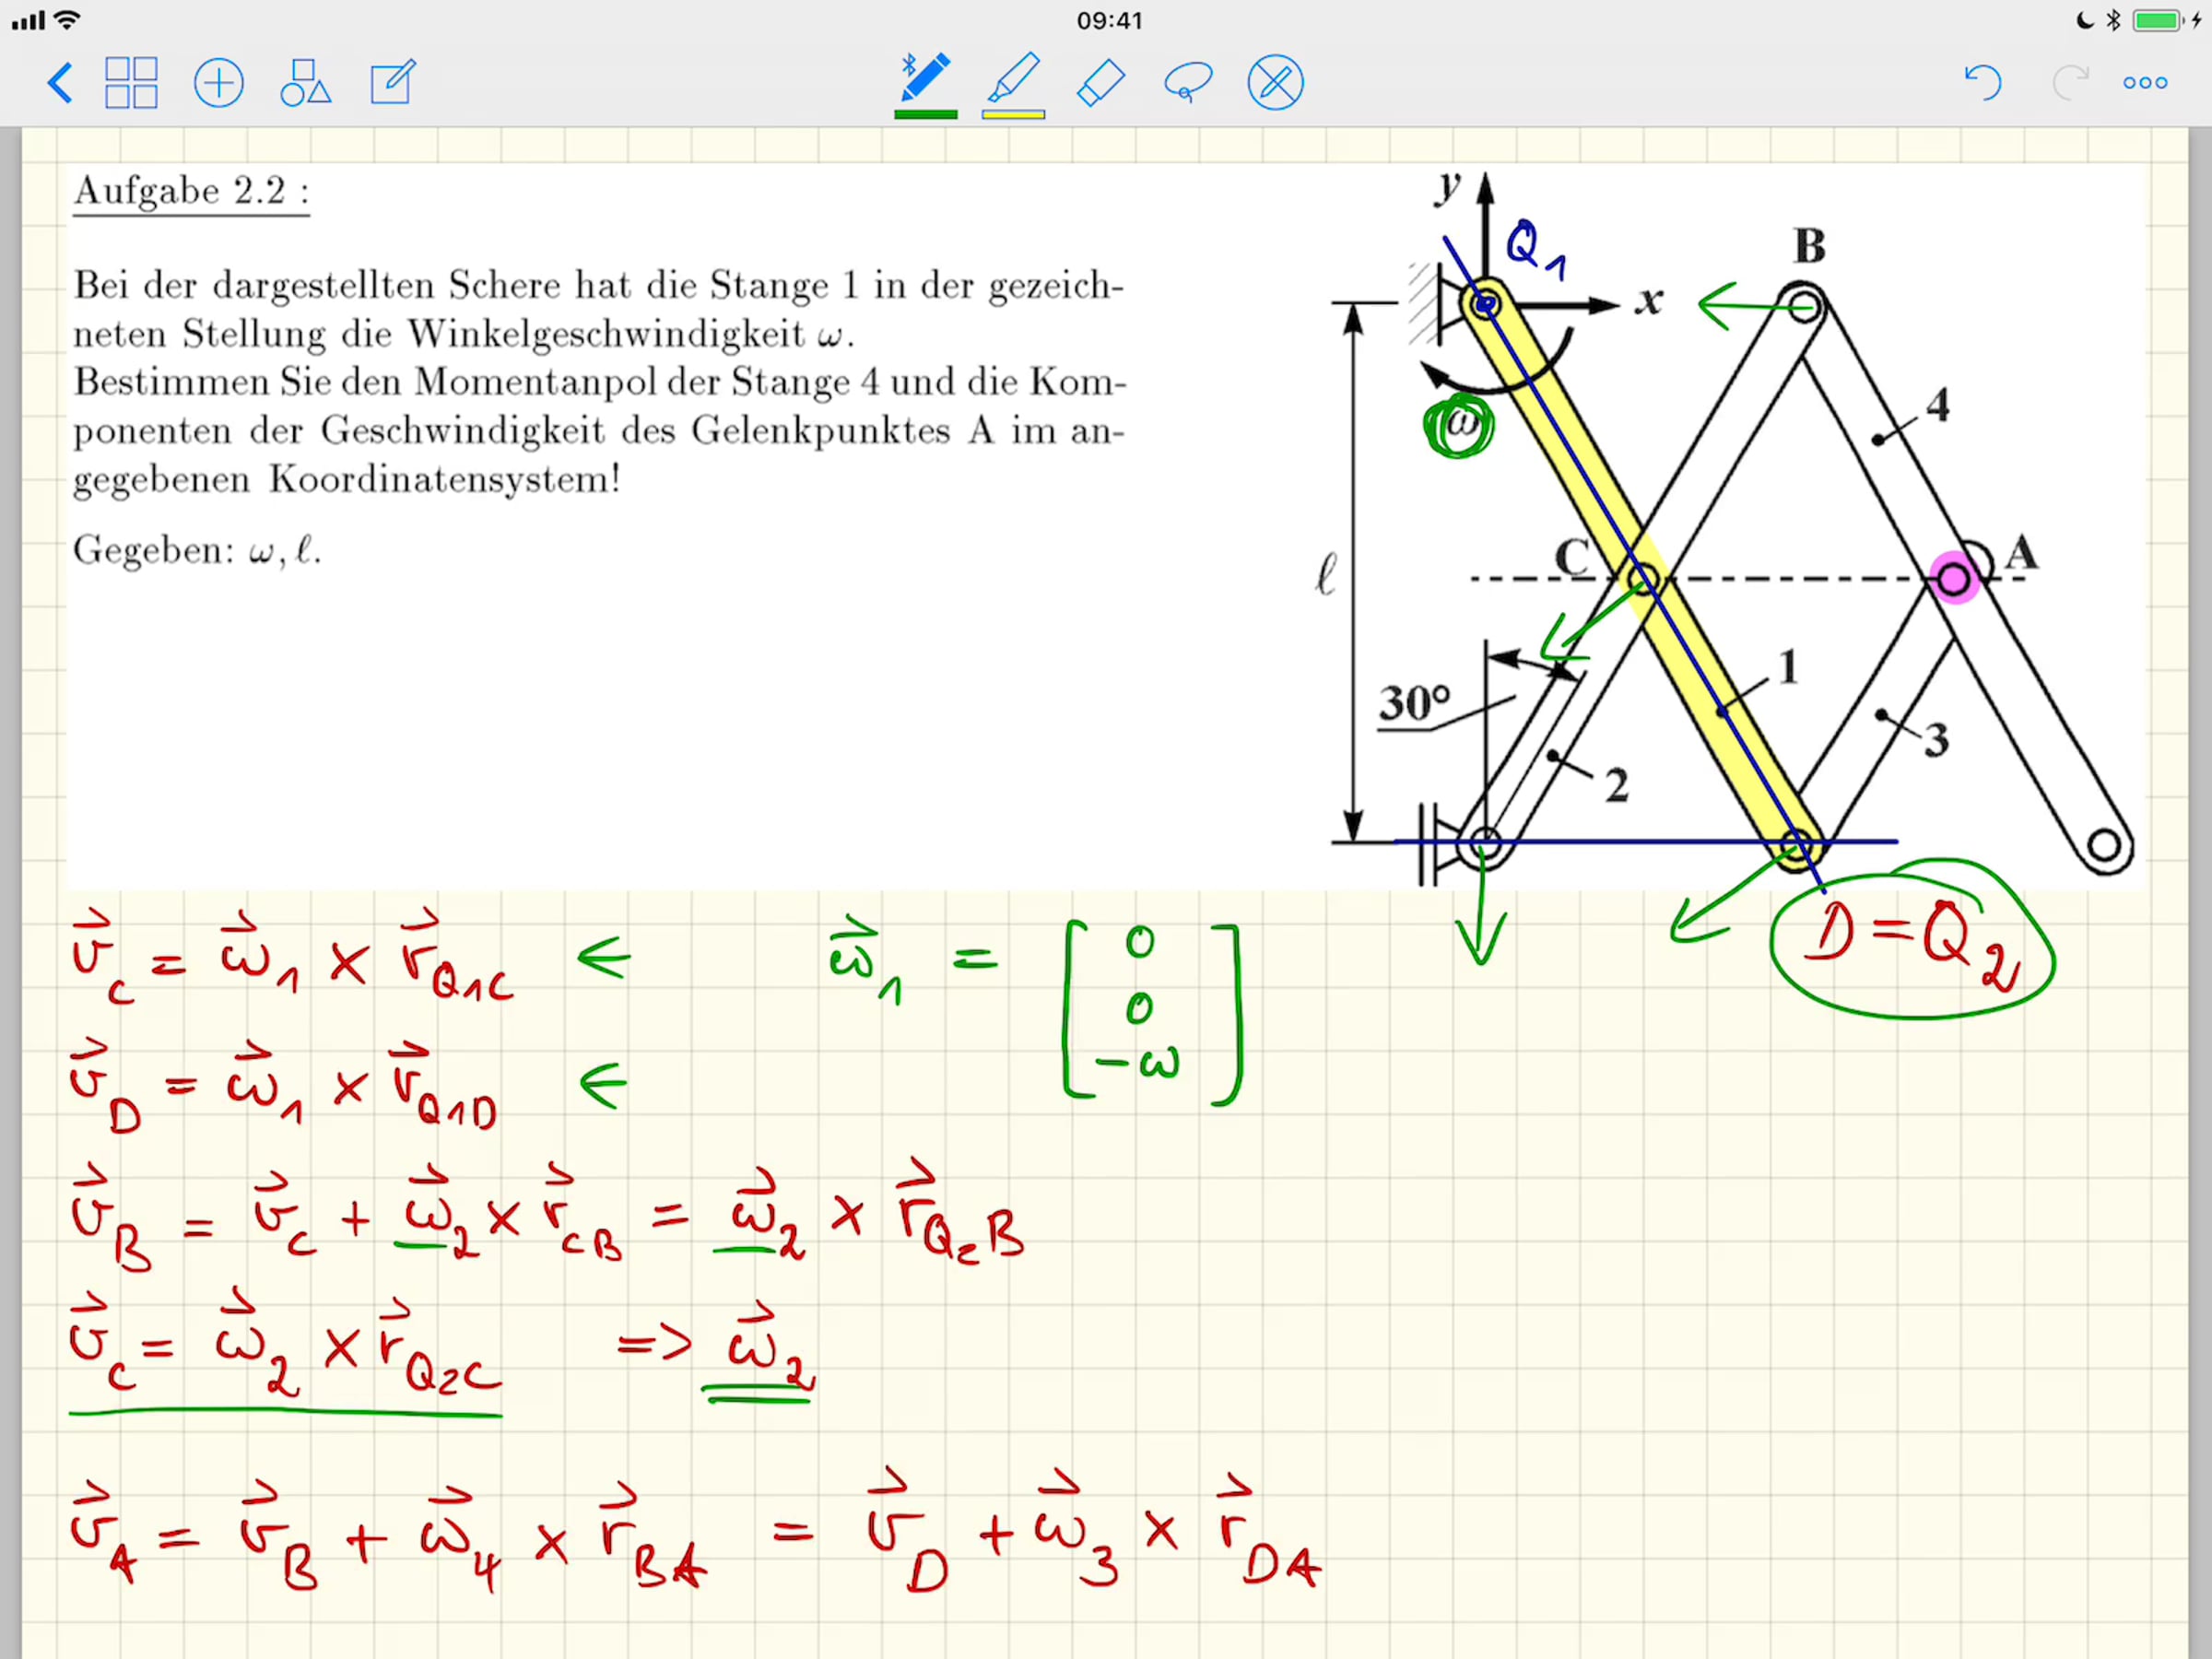2212x1659 pixels.
Task: Tap the add plus circle icon
Action: pyautogui.click(x=218, y=83)
